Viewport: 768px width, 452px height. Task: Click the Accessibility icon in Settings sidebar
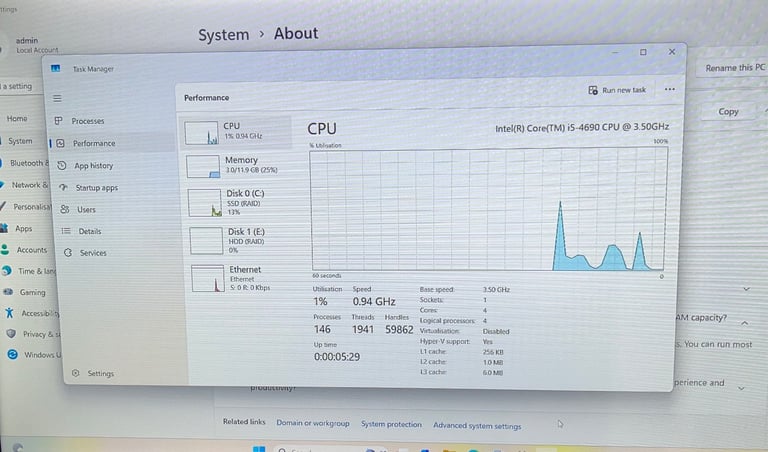[x=9, y=312]
